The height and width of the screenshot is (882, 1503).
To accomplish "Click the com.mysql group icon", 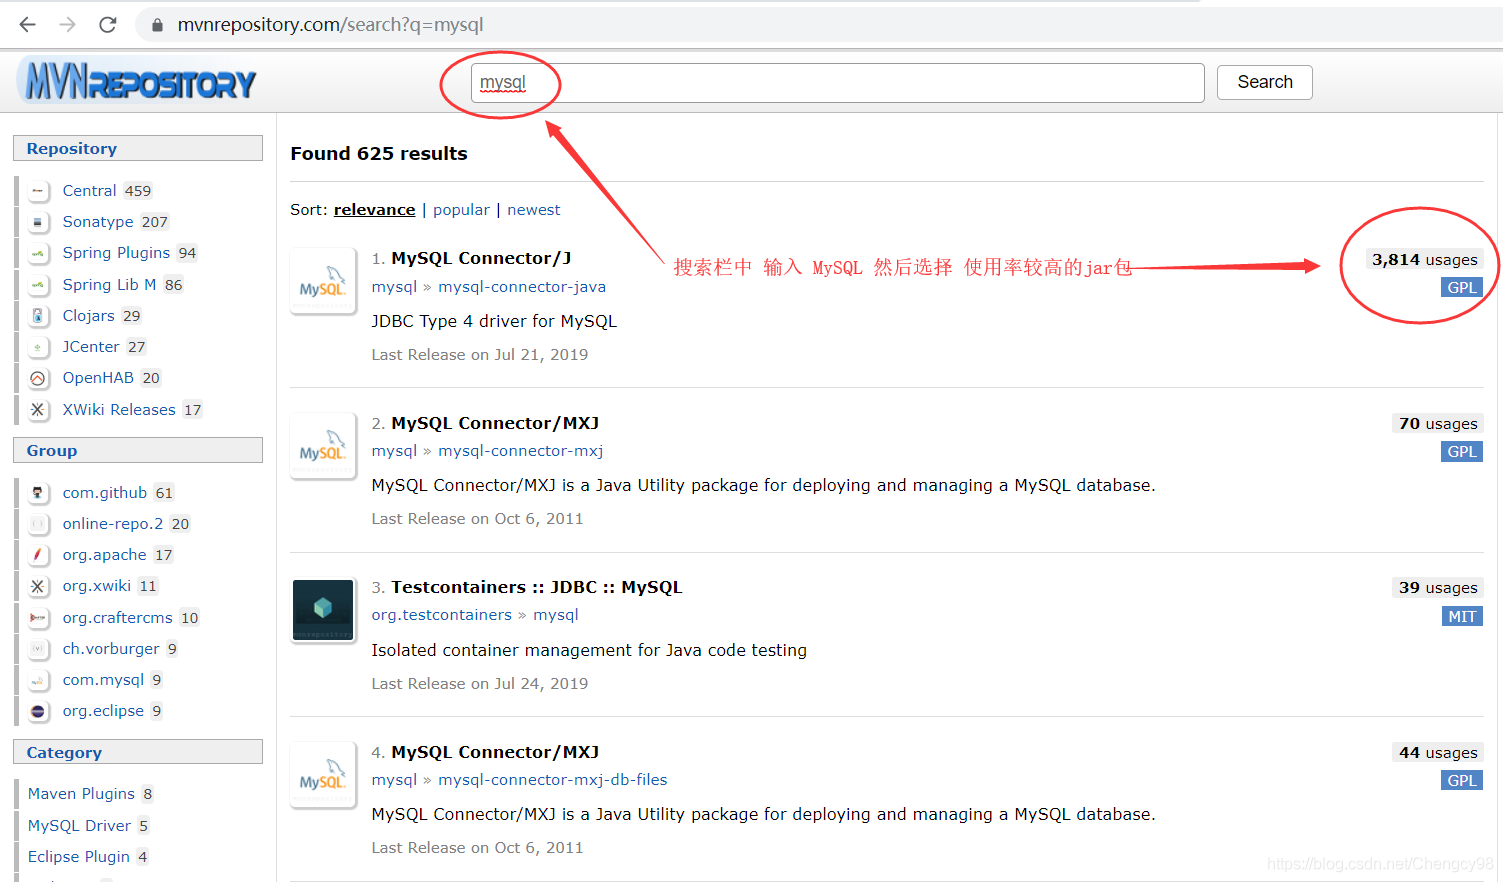I will pos(38,680).
